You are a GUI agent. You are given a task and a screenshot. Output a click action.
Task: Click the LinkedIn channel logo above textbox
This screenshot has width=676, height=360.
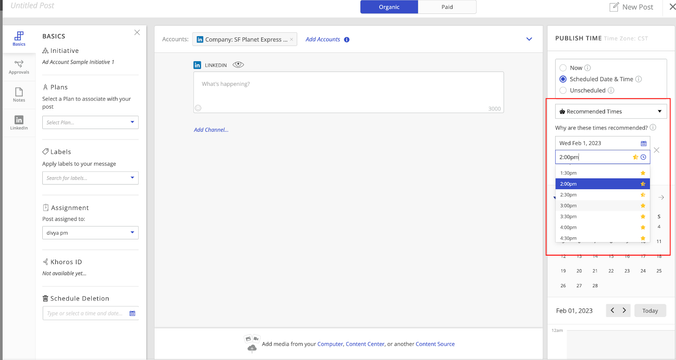(x=197, y=65)
